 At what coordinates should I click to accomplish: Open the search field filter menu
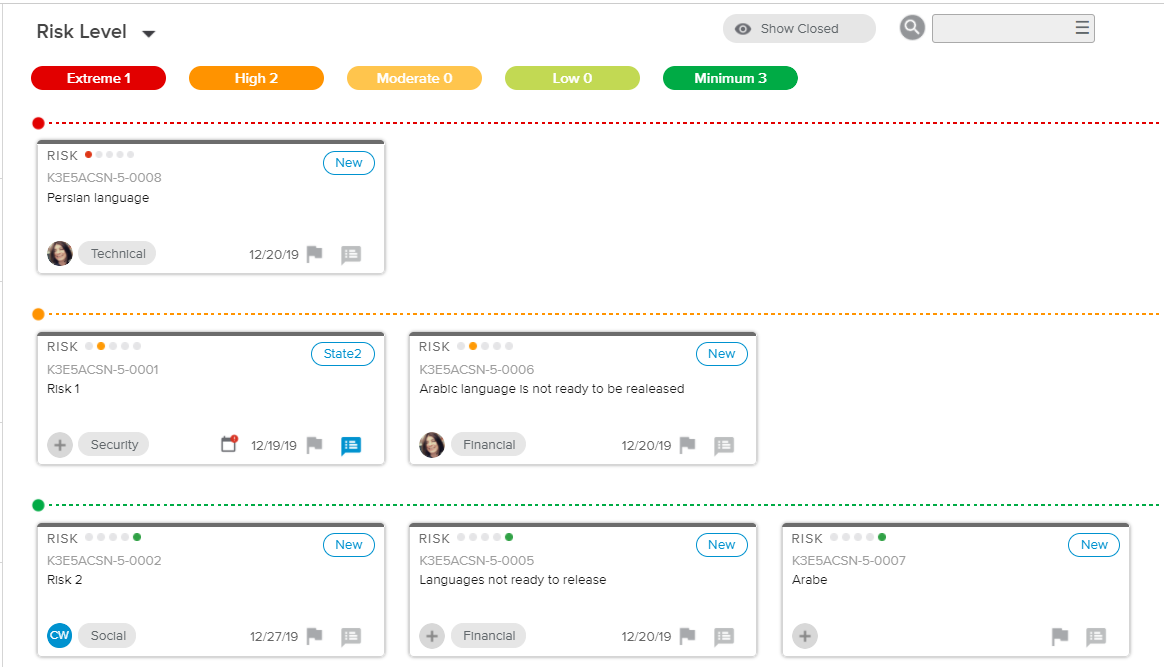(x=1082, y=28)
